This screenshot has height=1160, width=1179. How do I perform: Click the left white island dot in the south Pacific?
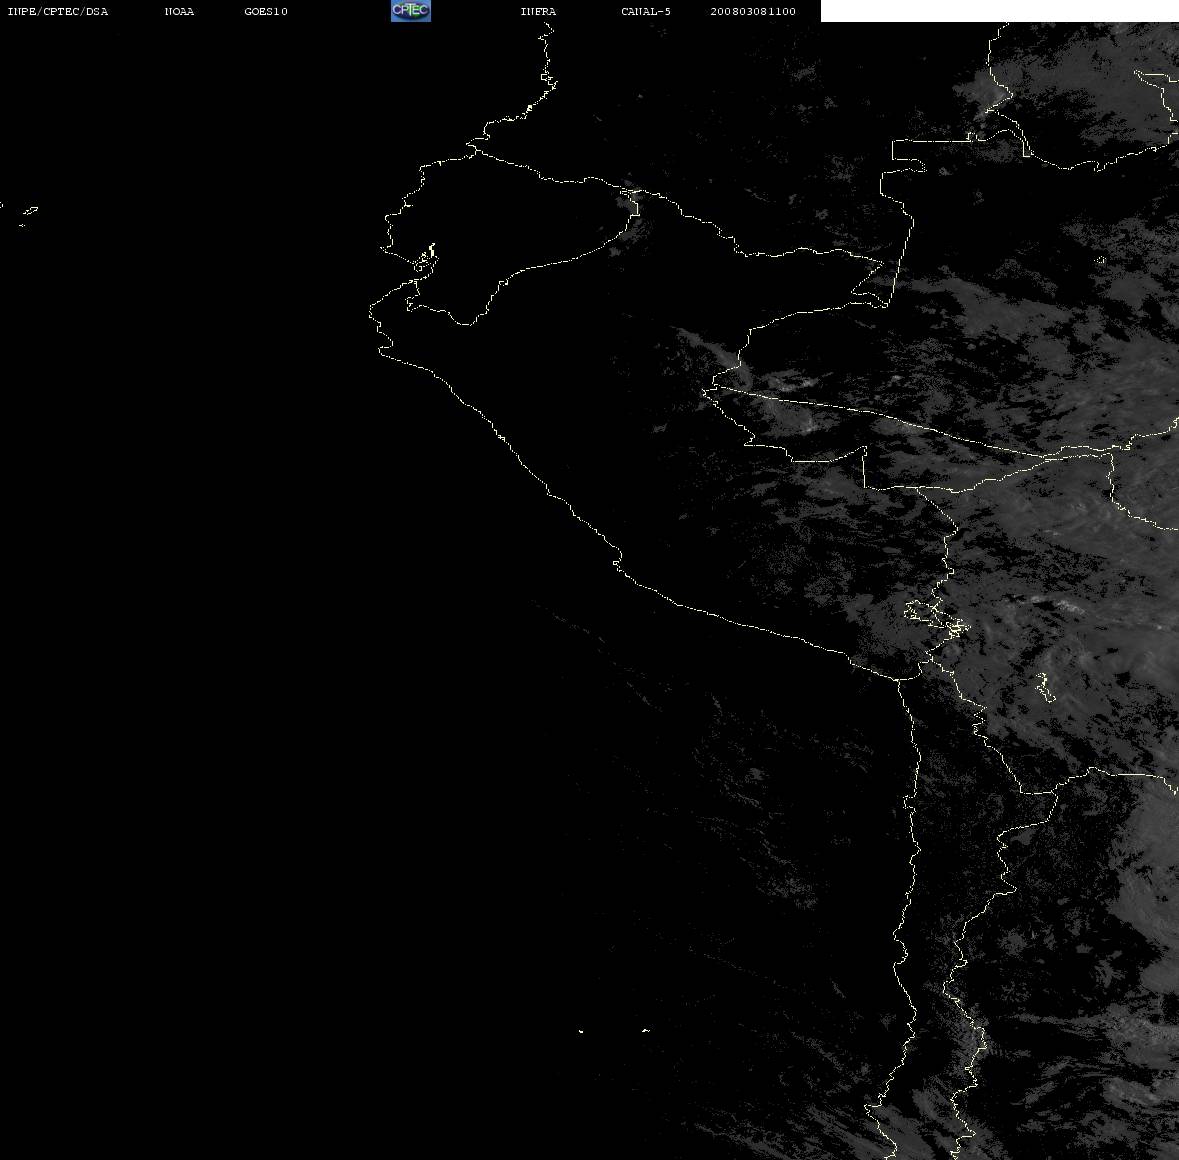[x=581, y=1031]
